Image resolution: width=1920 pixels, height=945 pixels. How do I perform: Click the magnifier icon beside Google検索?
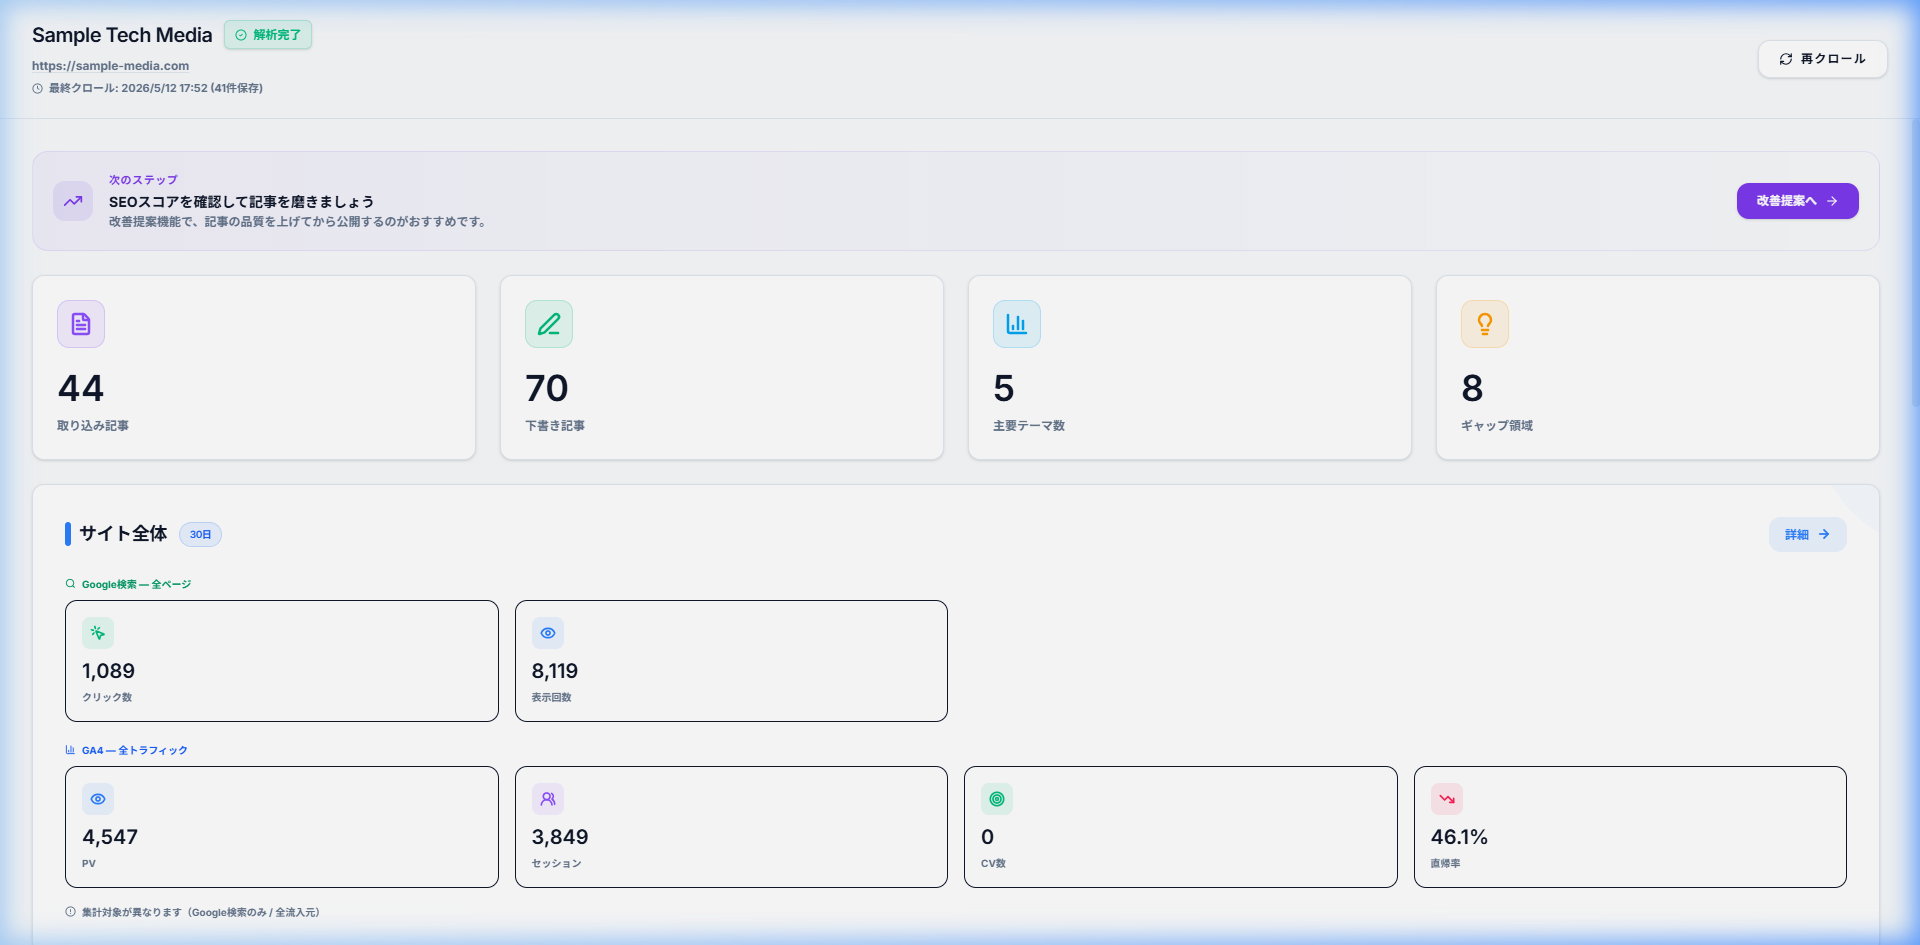pos(70,584)
